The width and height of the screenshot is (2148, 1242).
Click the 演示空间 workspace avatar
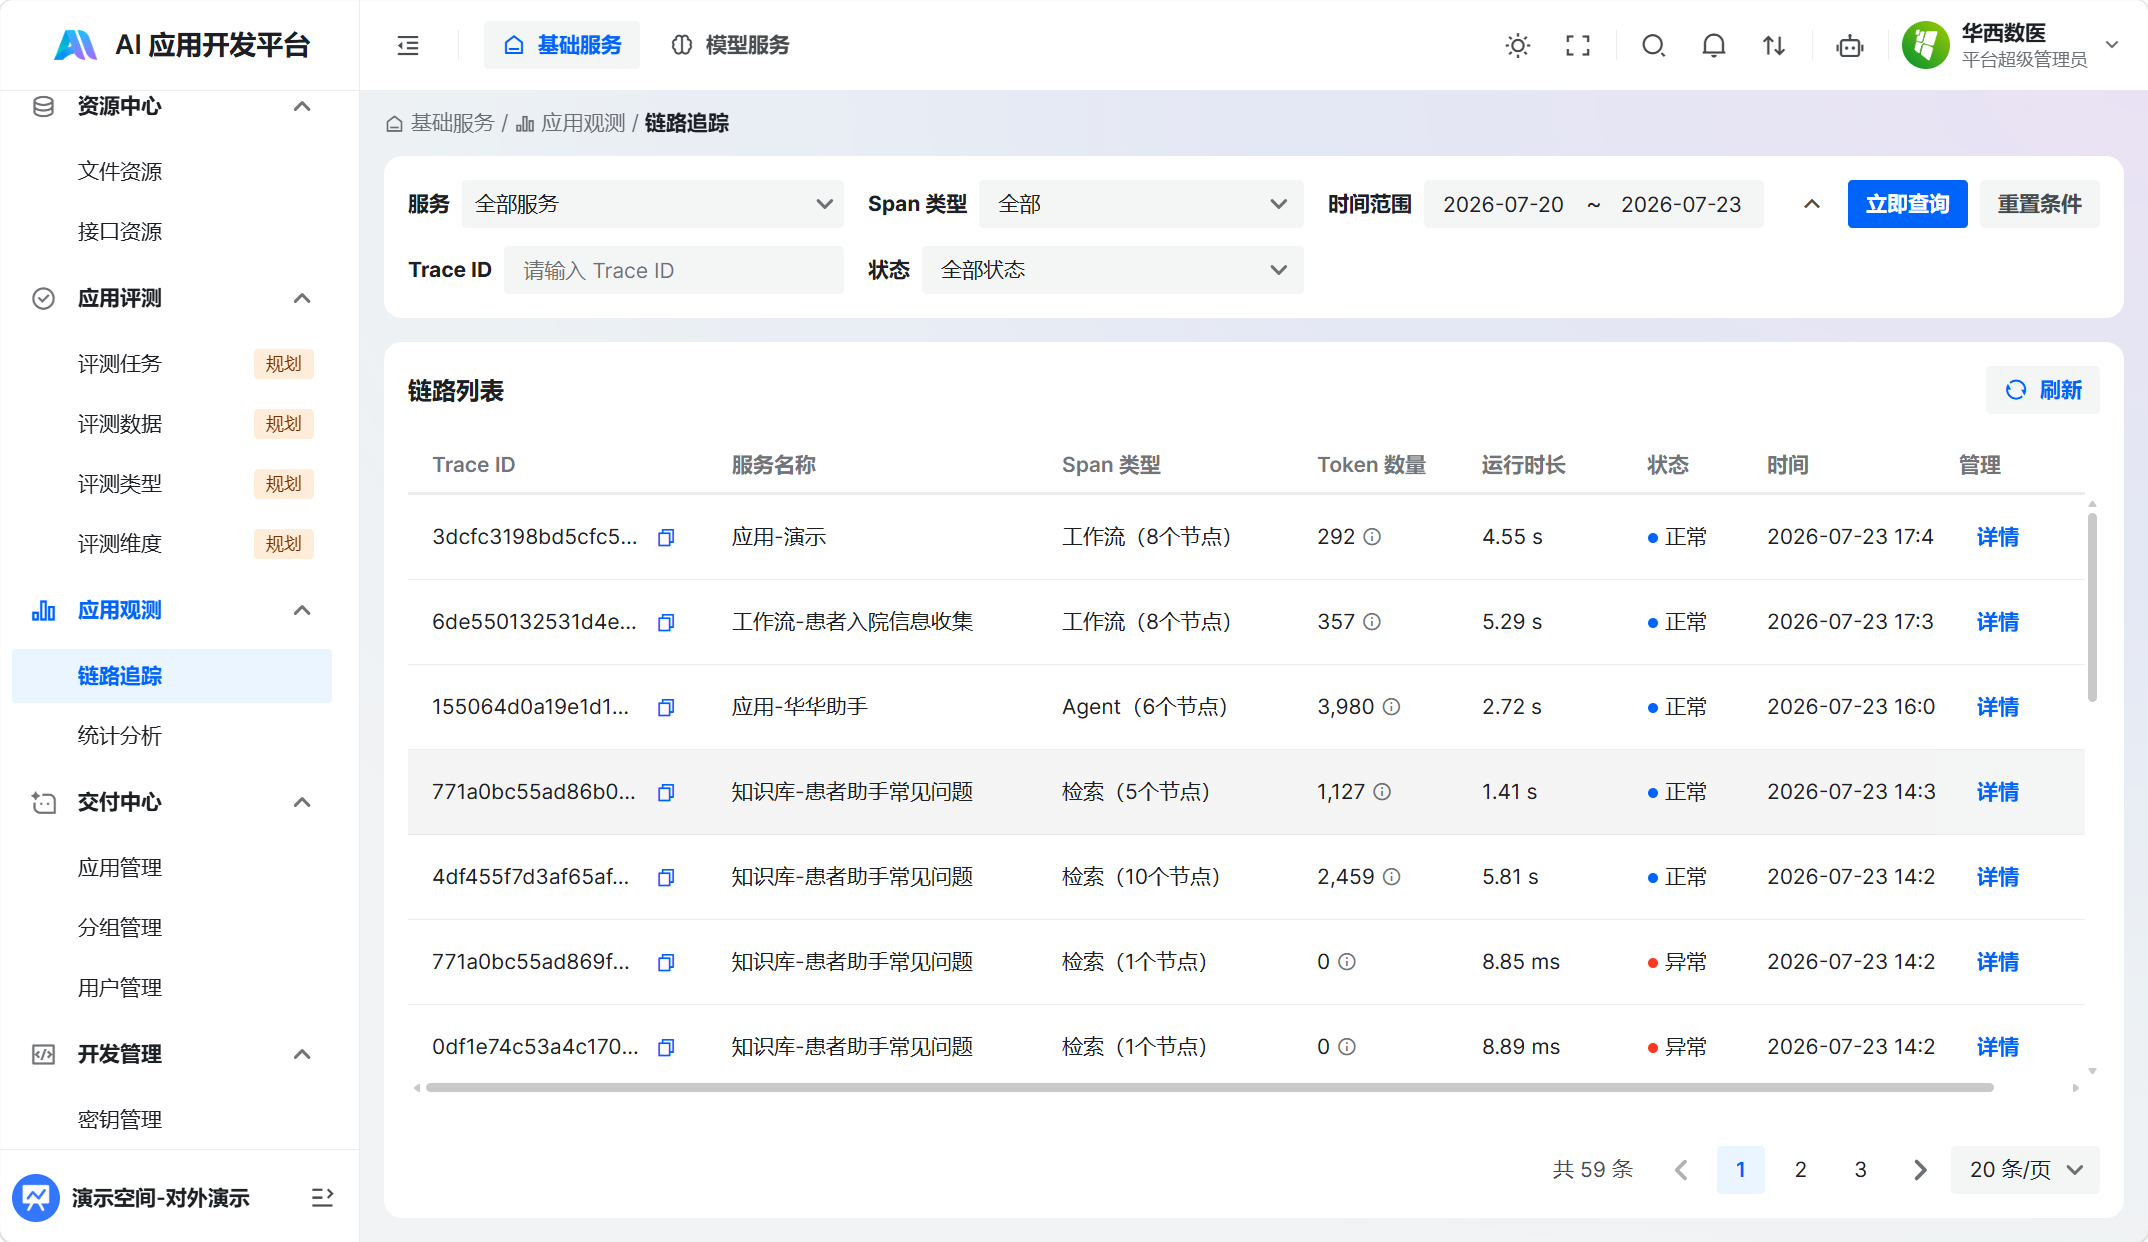[36, 1197]
